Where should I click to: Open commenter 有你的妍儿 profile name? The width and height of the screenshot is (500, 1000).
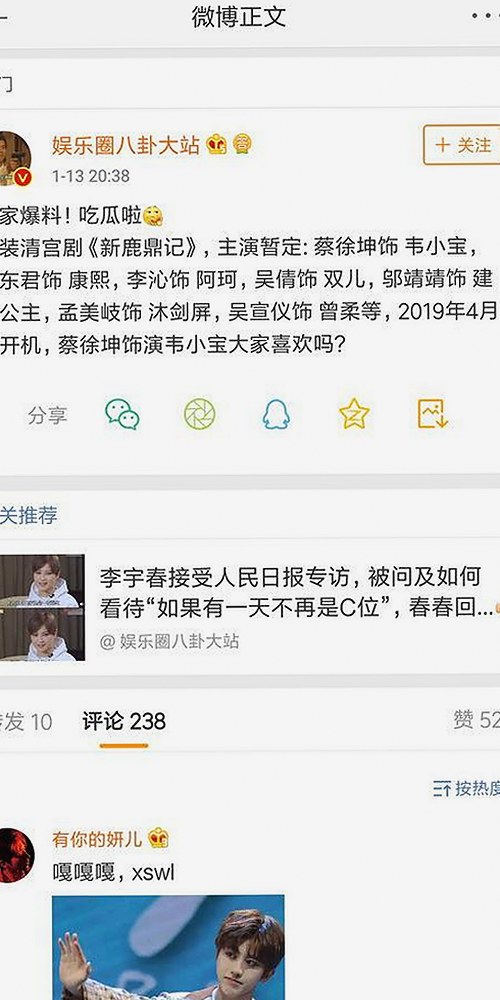(x=97, y=839)
